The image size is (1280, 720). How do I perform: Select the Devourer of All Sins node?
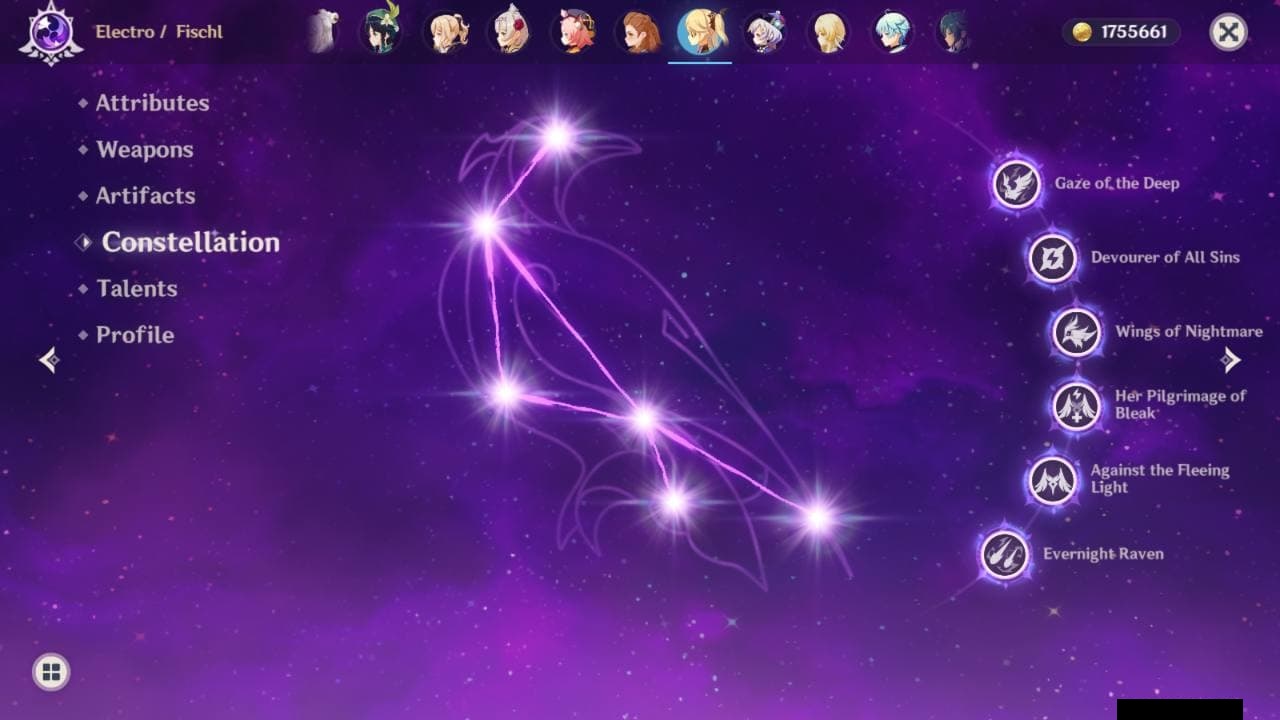1052,258
